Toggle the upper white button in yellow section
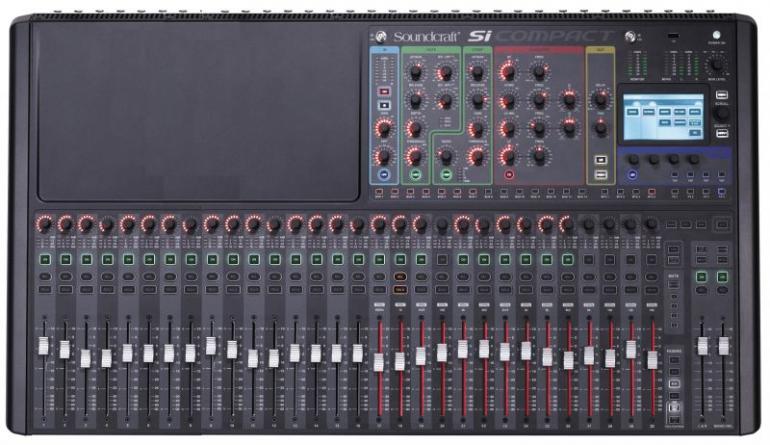Image resolution: width=770 pixels, height=445 pixels. pyautogui.click(x=600, y=160)
